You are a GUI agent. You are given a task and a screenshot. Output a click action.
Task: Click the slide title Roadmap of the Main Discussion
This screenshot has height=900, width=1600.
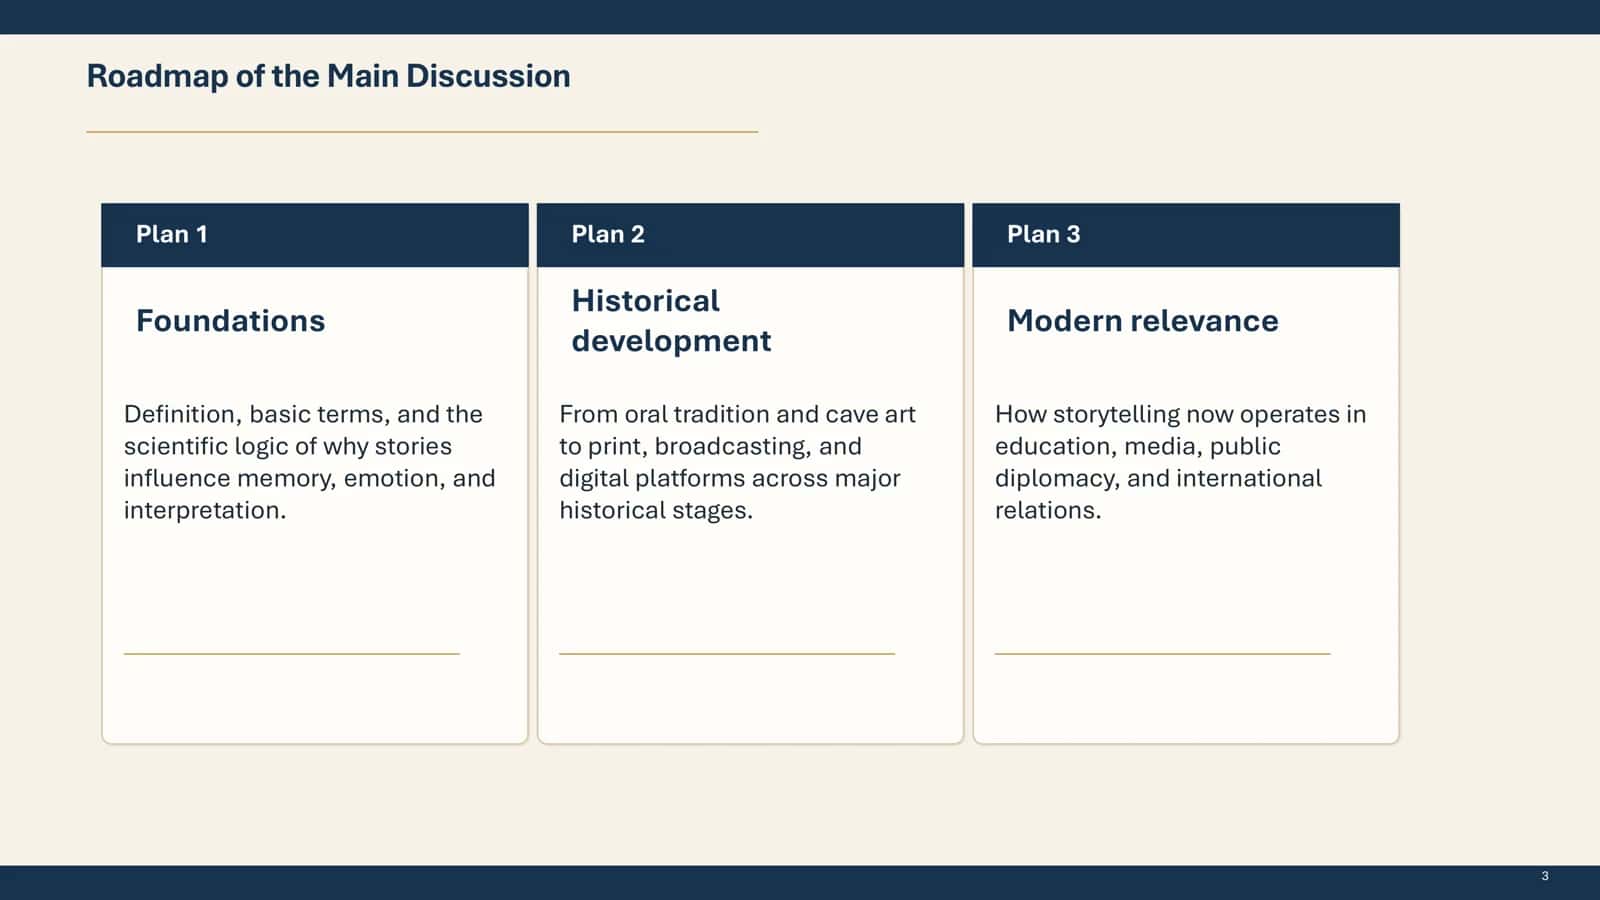point(328,76)
